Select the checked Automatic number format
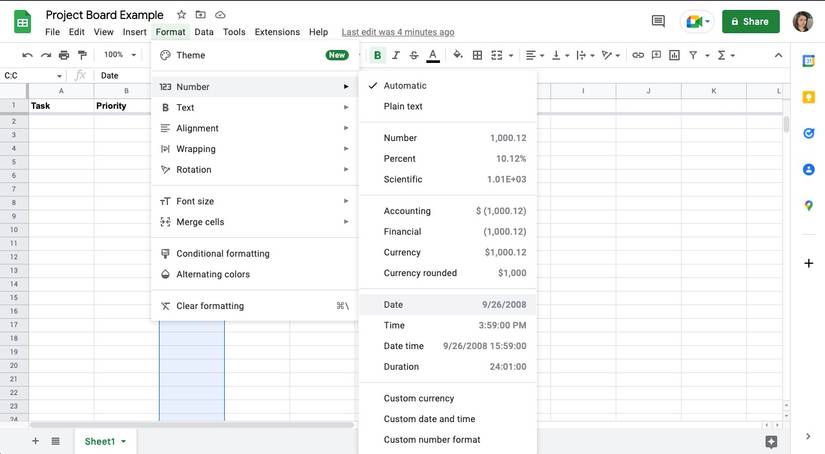 tap(448, 86)
